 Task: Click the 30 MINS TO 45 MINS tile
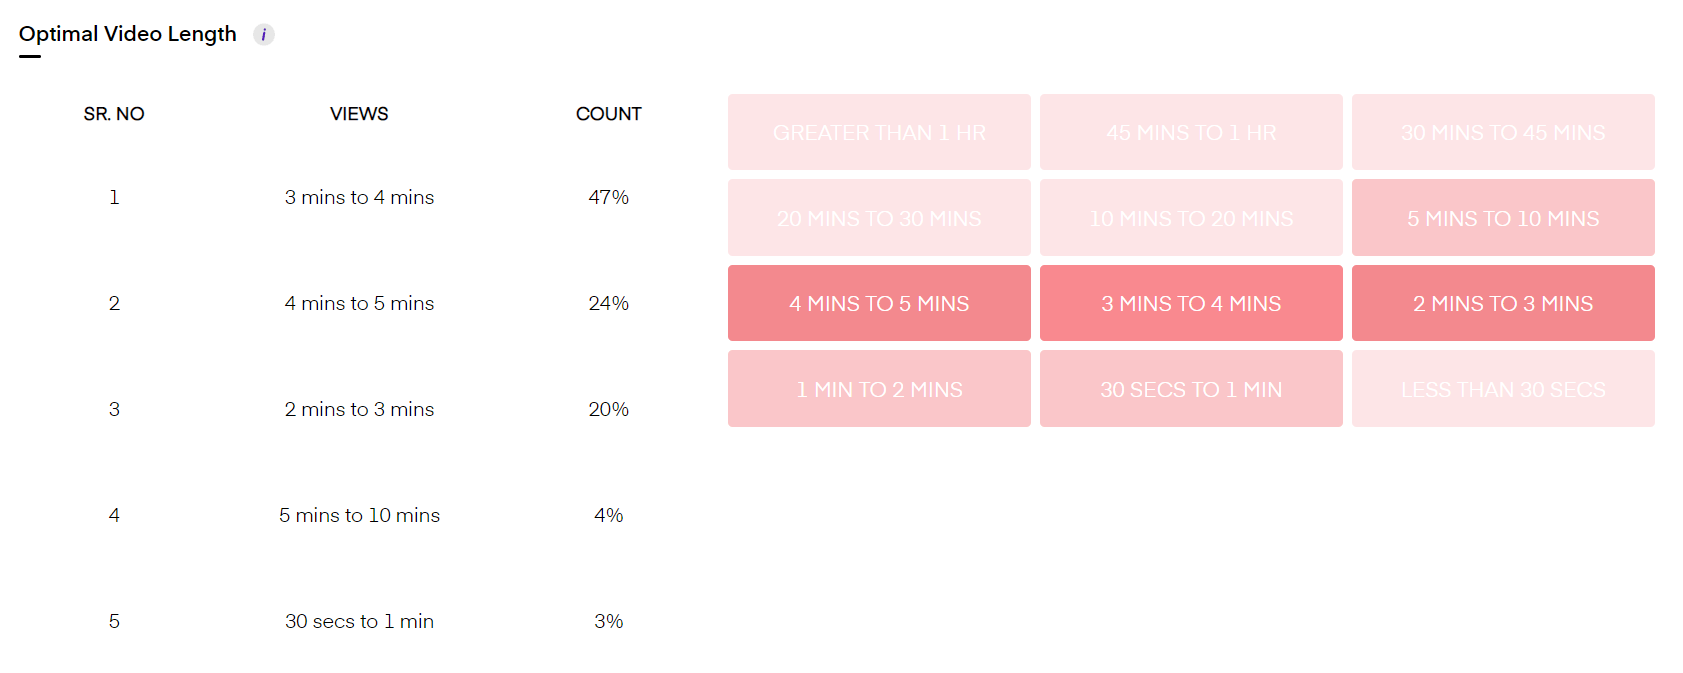point(1503,132)
